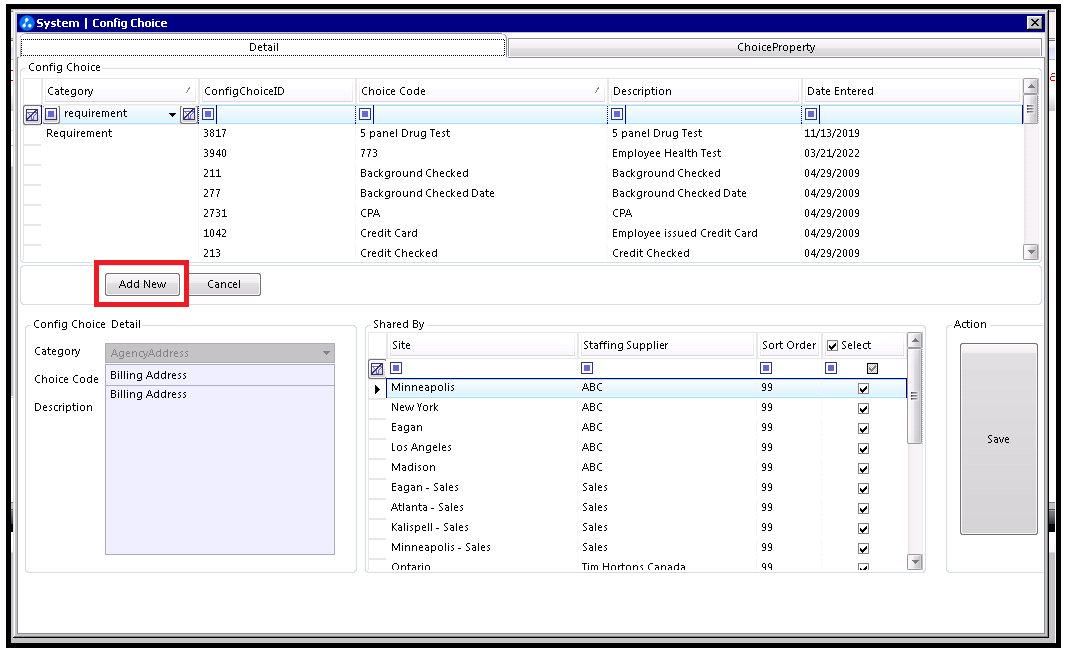Image resolution: width=1069 pixels, height=651 pixels.
Task: Toggle the Select filter row checkbox
Action: click(872, 368)
